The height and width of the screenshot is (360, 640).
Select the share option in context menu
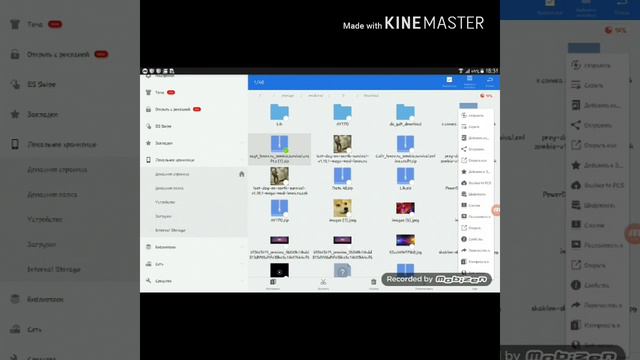476,149
